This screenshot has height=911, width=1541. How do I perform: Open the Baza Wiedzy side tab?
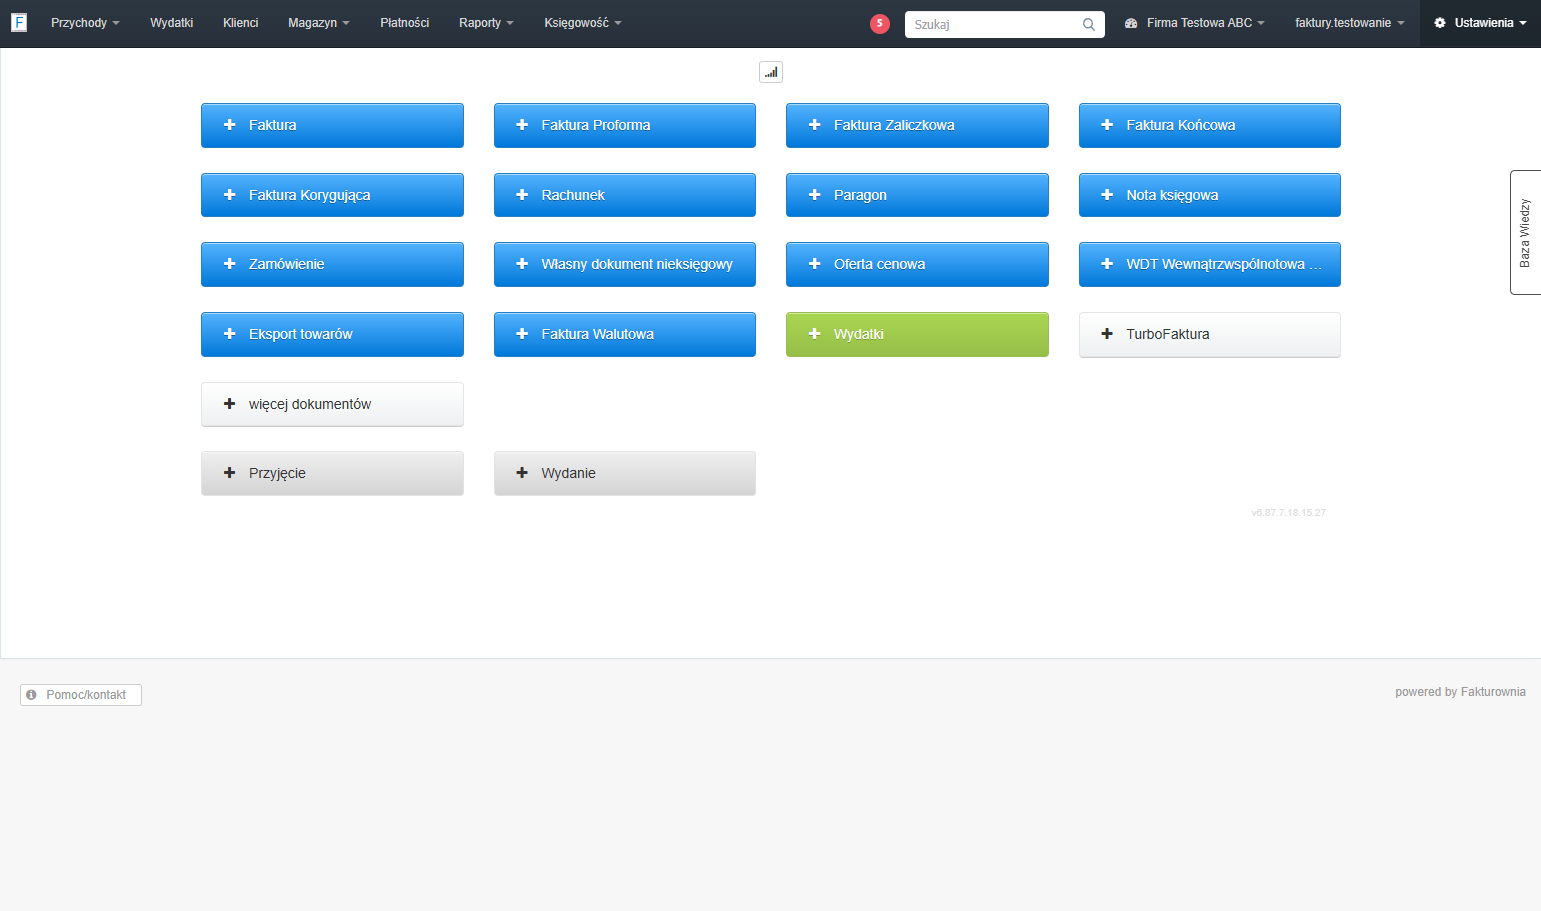coord(1525,232)
